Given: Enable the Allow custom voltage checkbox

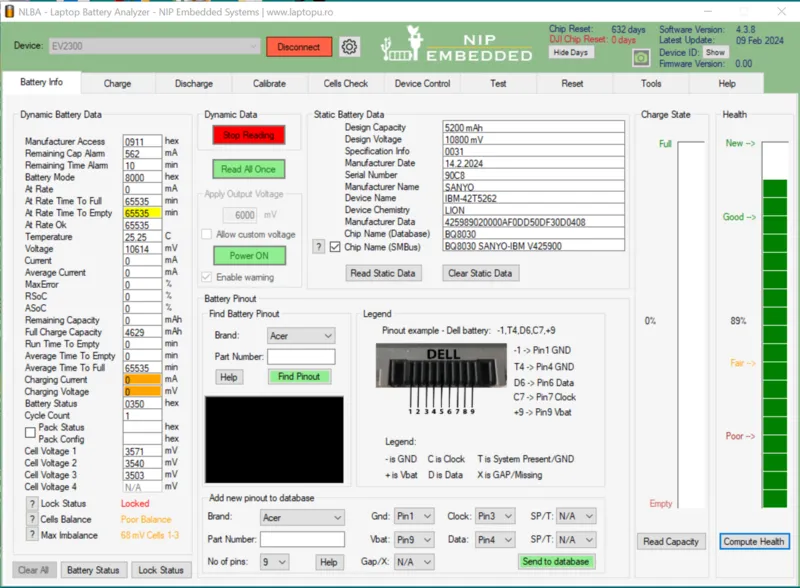Looking at the screenshot, I should (207, 234).
